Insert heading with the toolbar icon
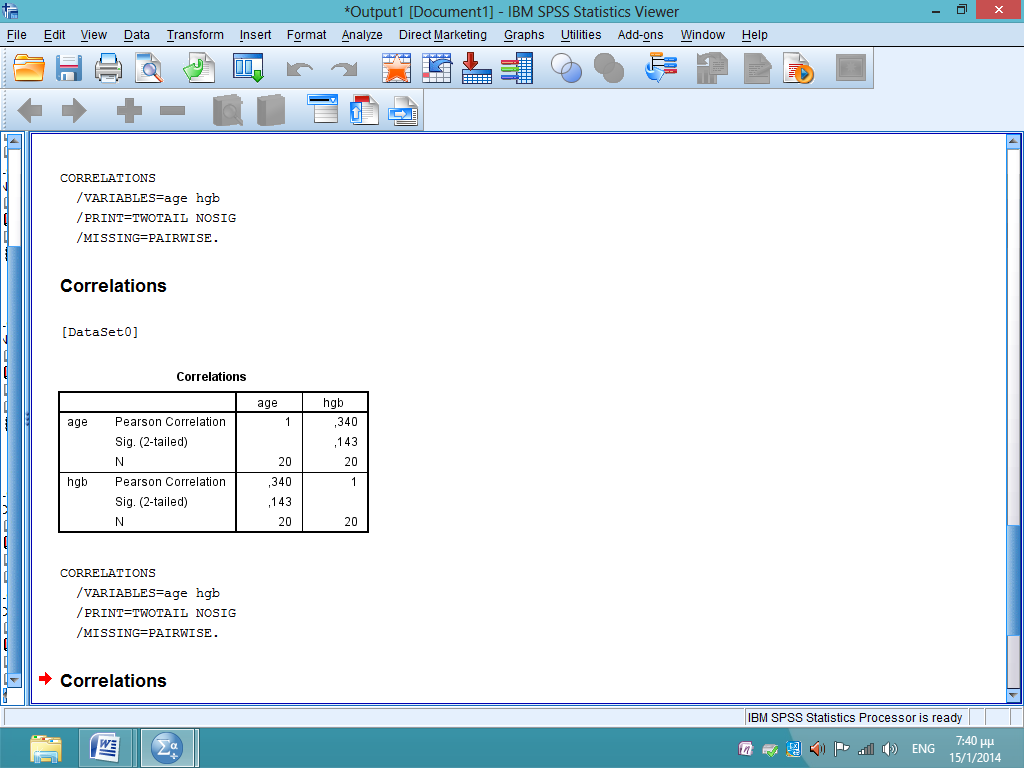Viewport: 1024px width, 768px height. pos(323,109)
